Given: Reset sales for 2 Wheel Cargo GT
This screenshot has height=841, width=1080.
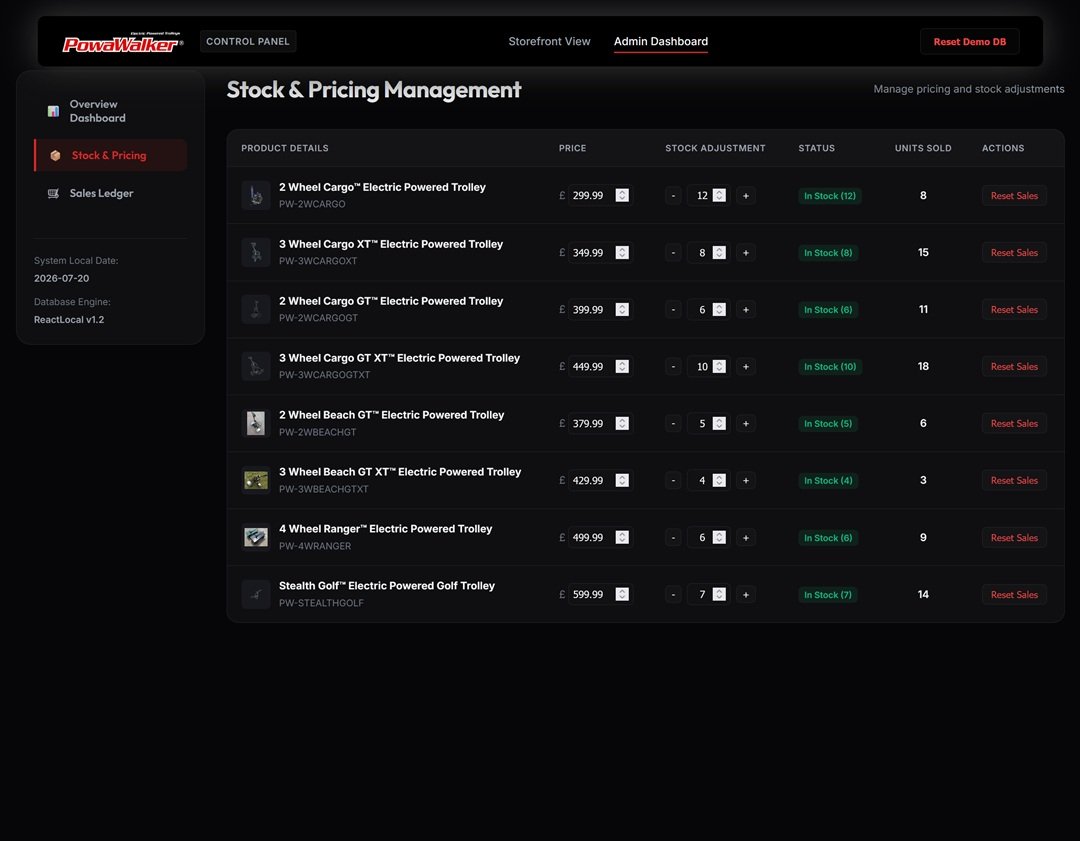Looking at the screenshot, I should coord(1014,310).
